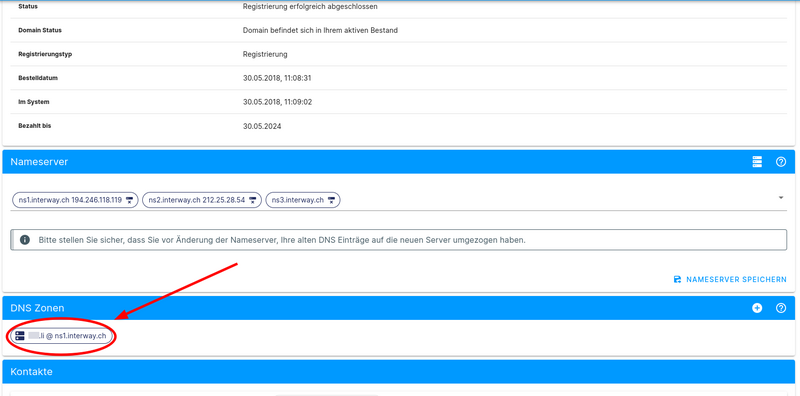Screen dimensions: 800x396
Task: Click the Bezahlt bis label
Action: [x=35, y=126]
